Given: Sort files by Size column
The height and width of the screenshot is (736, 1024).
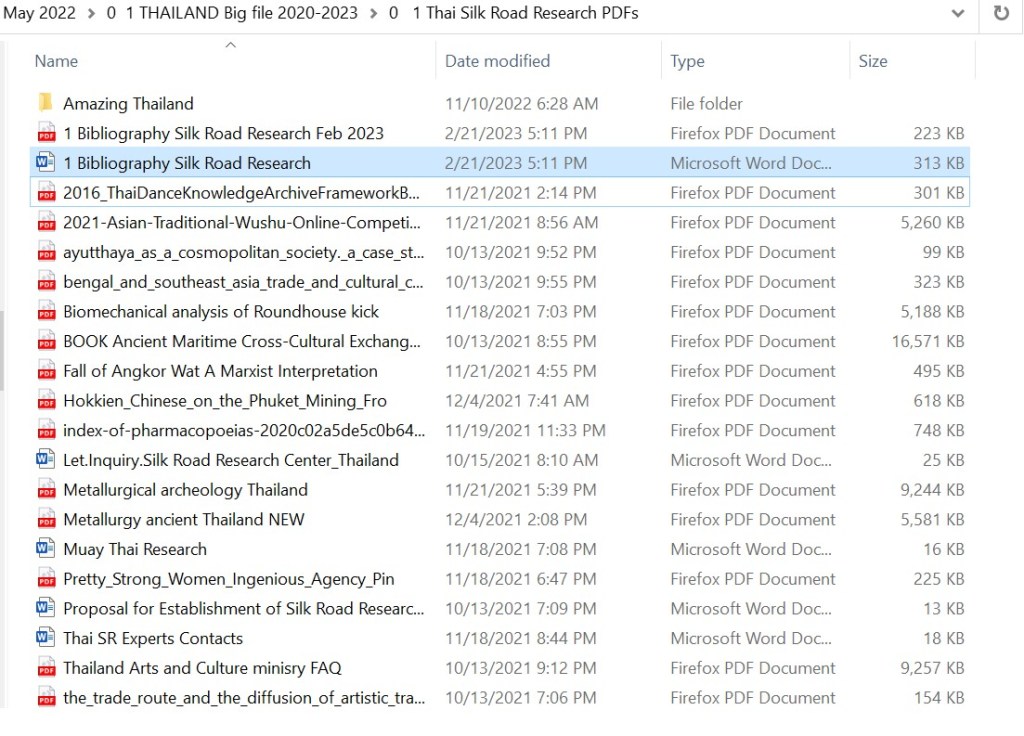Looking at the screenshot, I should (872, 61).
